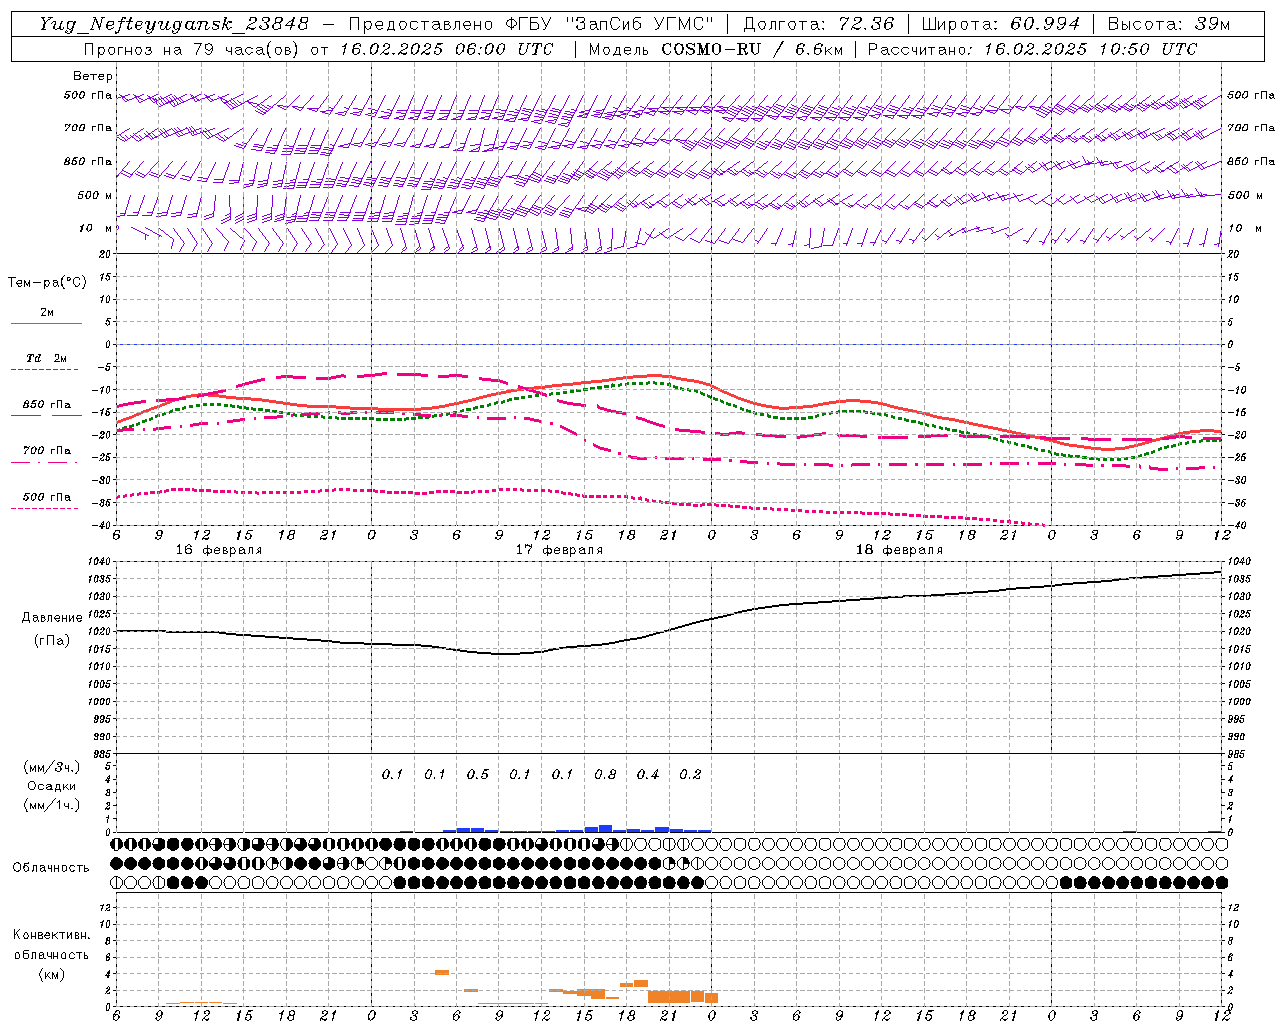Click the Осадки precipitation label
Screen dimensions: 1280x1024
(52, 786)
